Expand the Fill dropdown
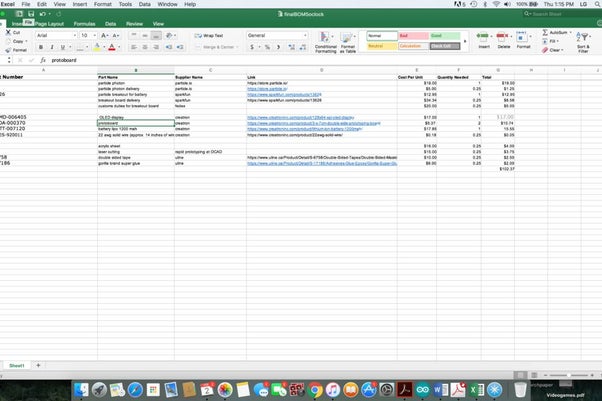 (558, 41)
